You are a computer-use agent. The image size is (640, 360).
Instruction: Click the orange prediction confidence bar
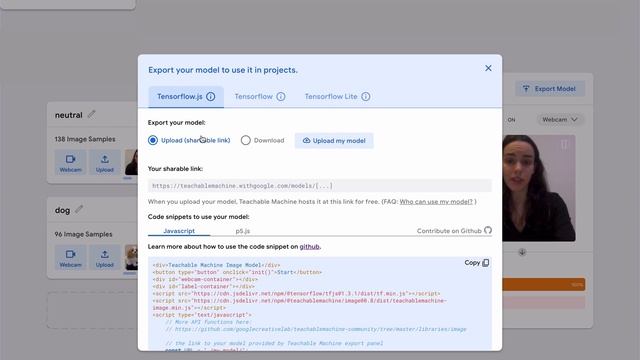[x=544, y=284]
